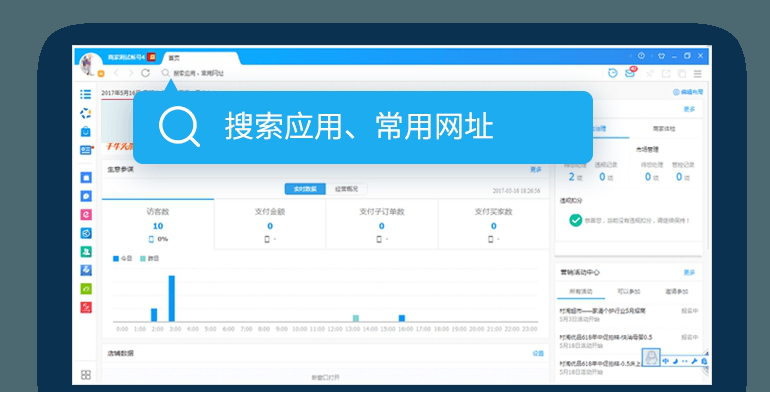Toggle the 昨日 legend item in the chart

152,258
